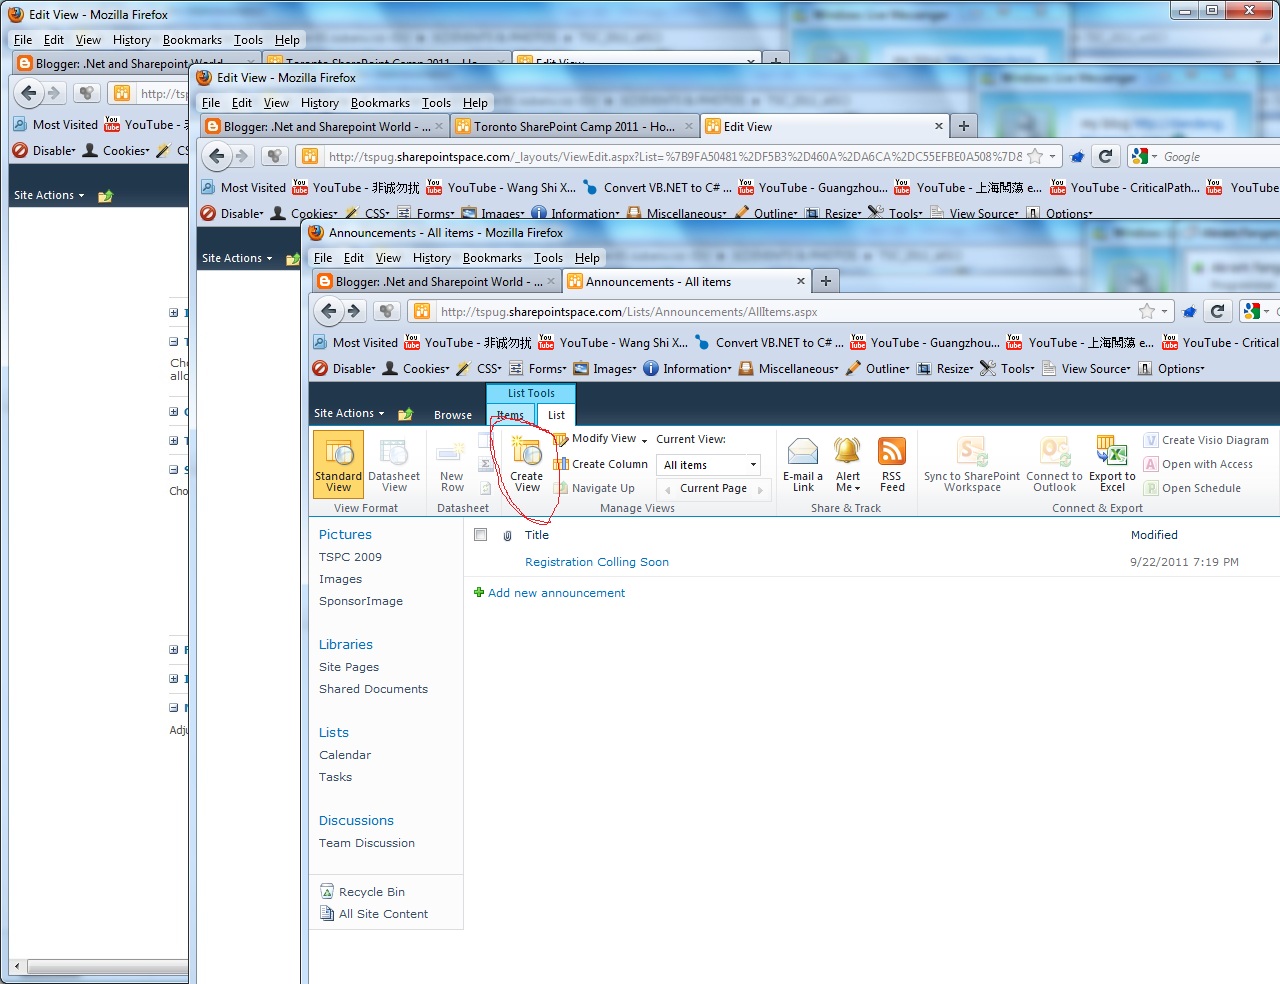Enable Standard View format
The image size is (1280, 984).
pos(337,463)
